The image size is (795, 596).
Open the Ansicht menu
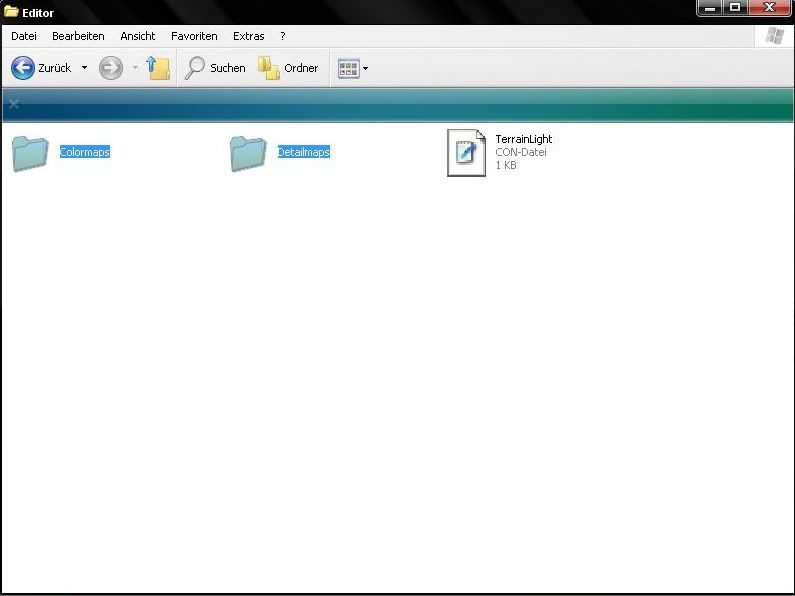(x=138, y=36)
